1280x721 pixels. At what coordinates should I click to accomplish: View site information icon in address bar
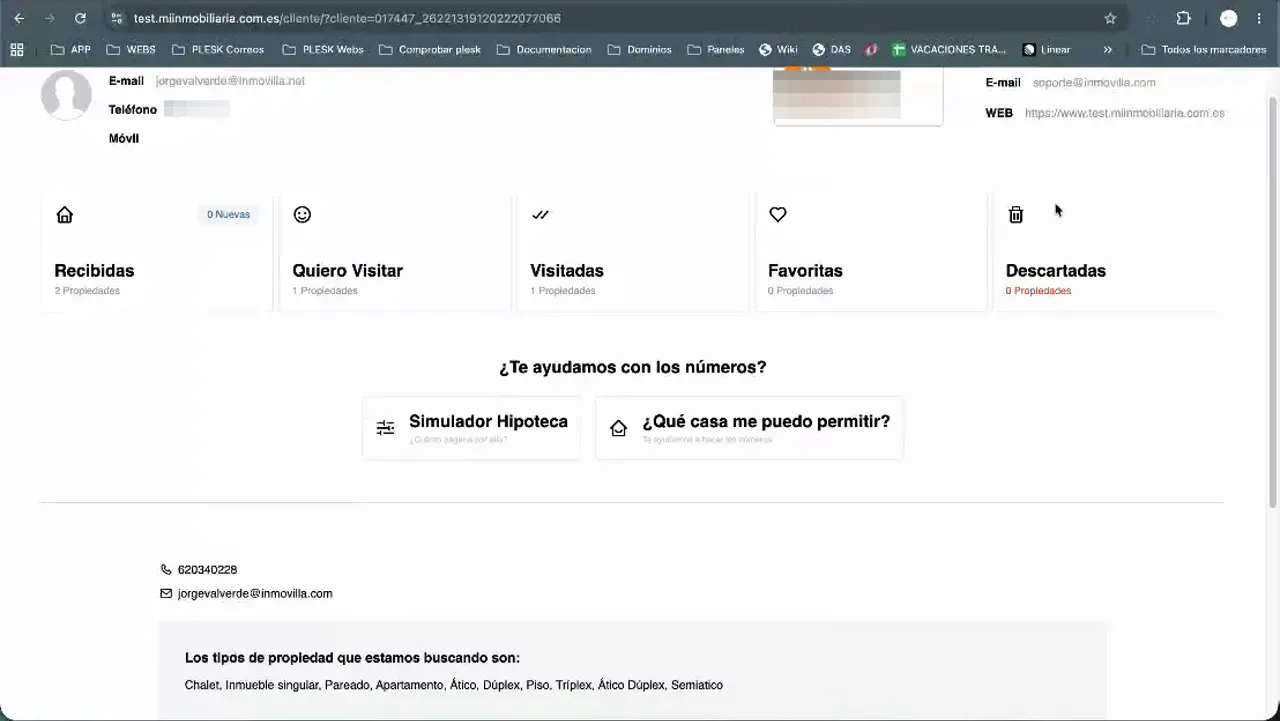click(116, 18)
